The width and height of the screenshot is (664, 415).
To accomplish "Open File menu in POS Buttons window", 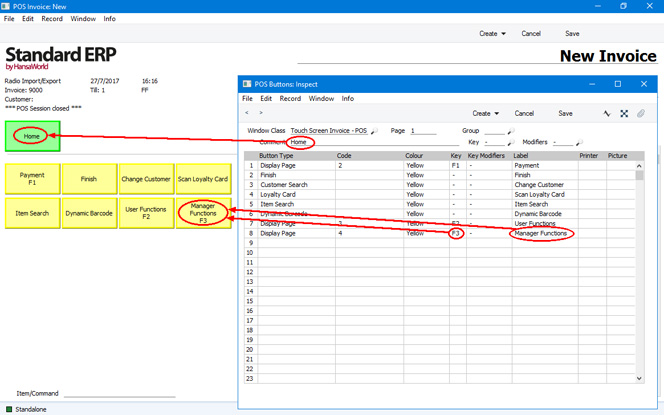I will coord(247,98).
